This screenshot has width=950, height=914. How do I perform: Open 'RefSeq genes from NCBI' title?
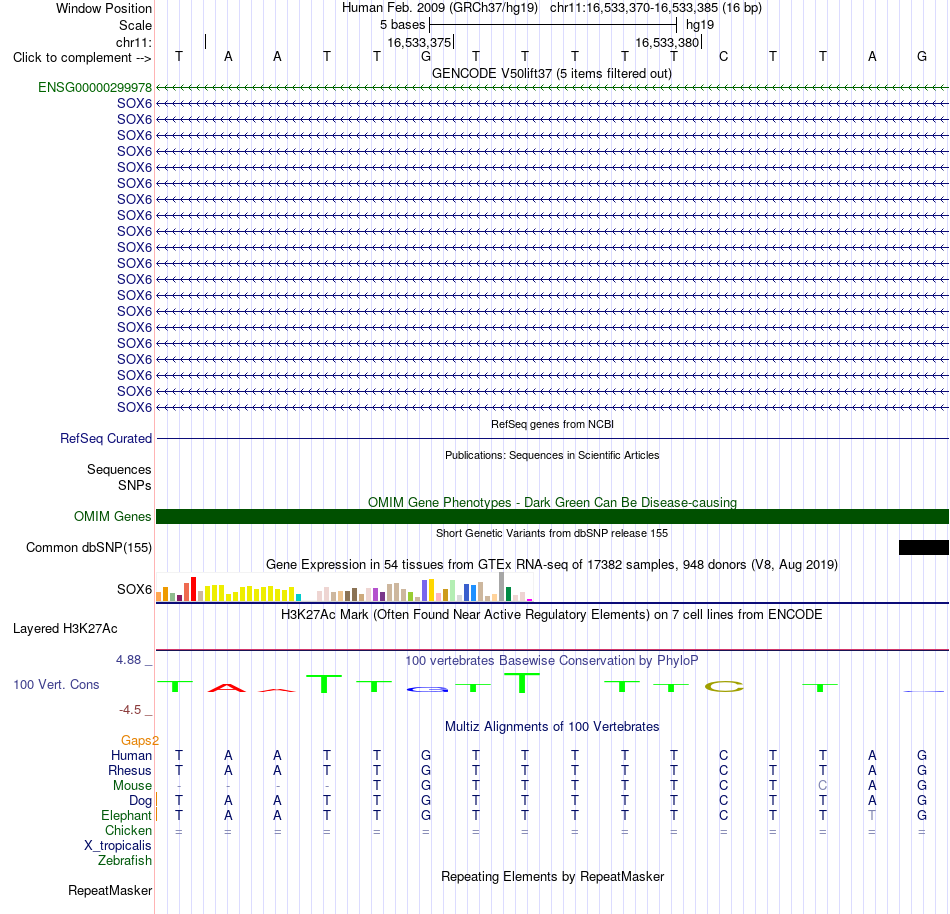(552, 425)
